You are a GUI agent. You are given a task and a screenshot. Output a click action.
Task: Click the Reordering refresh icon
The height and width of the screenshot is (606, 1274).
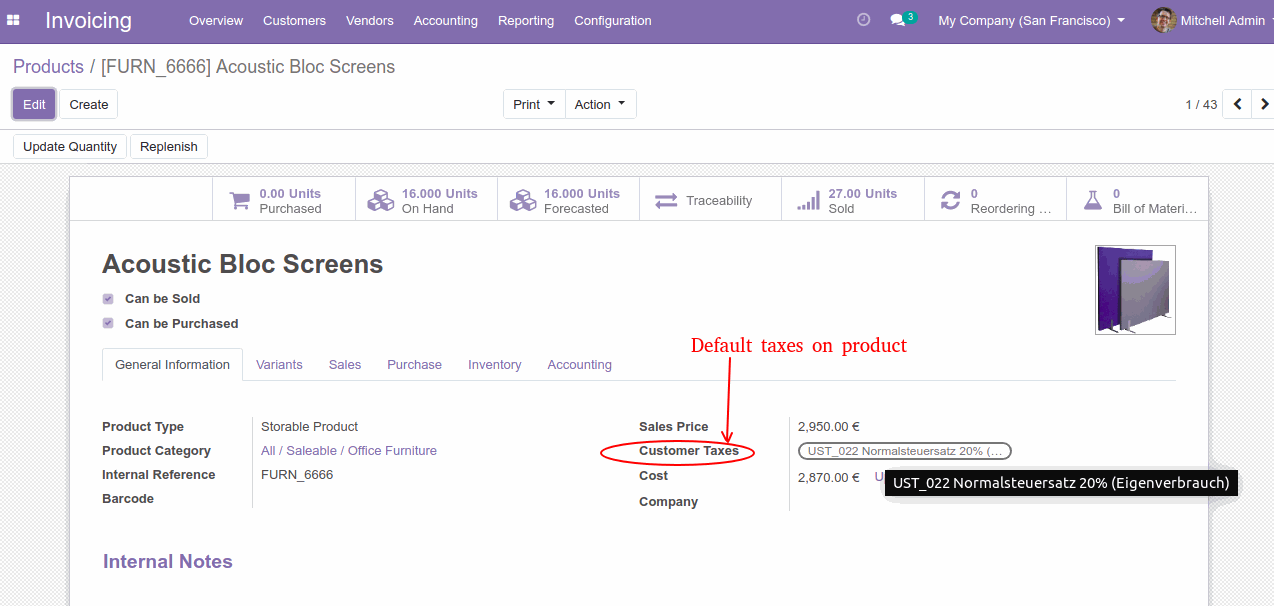click(950, 201)
